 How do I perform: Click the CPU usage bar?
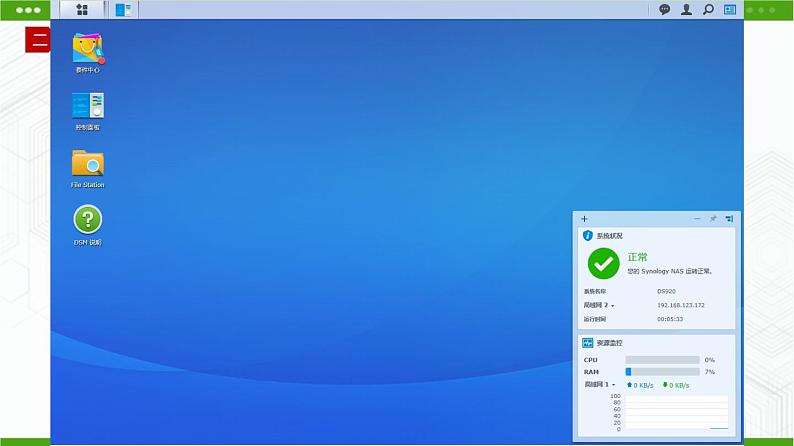pos(662,360)
